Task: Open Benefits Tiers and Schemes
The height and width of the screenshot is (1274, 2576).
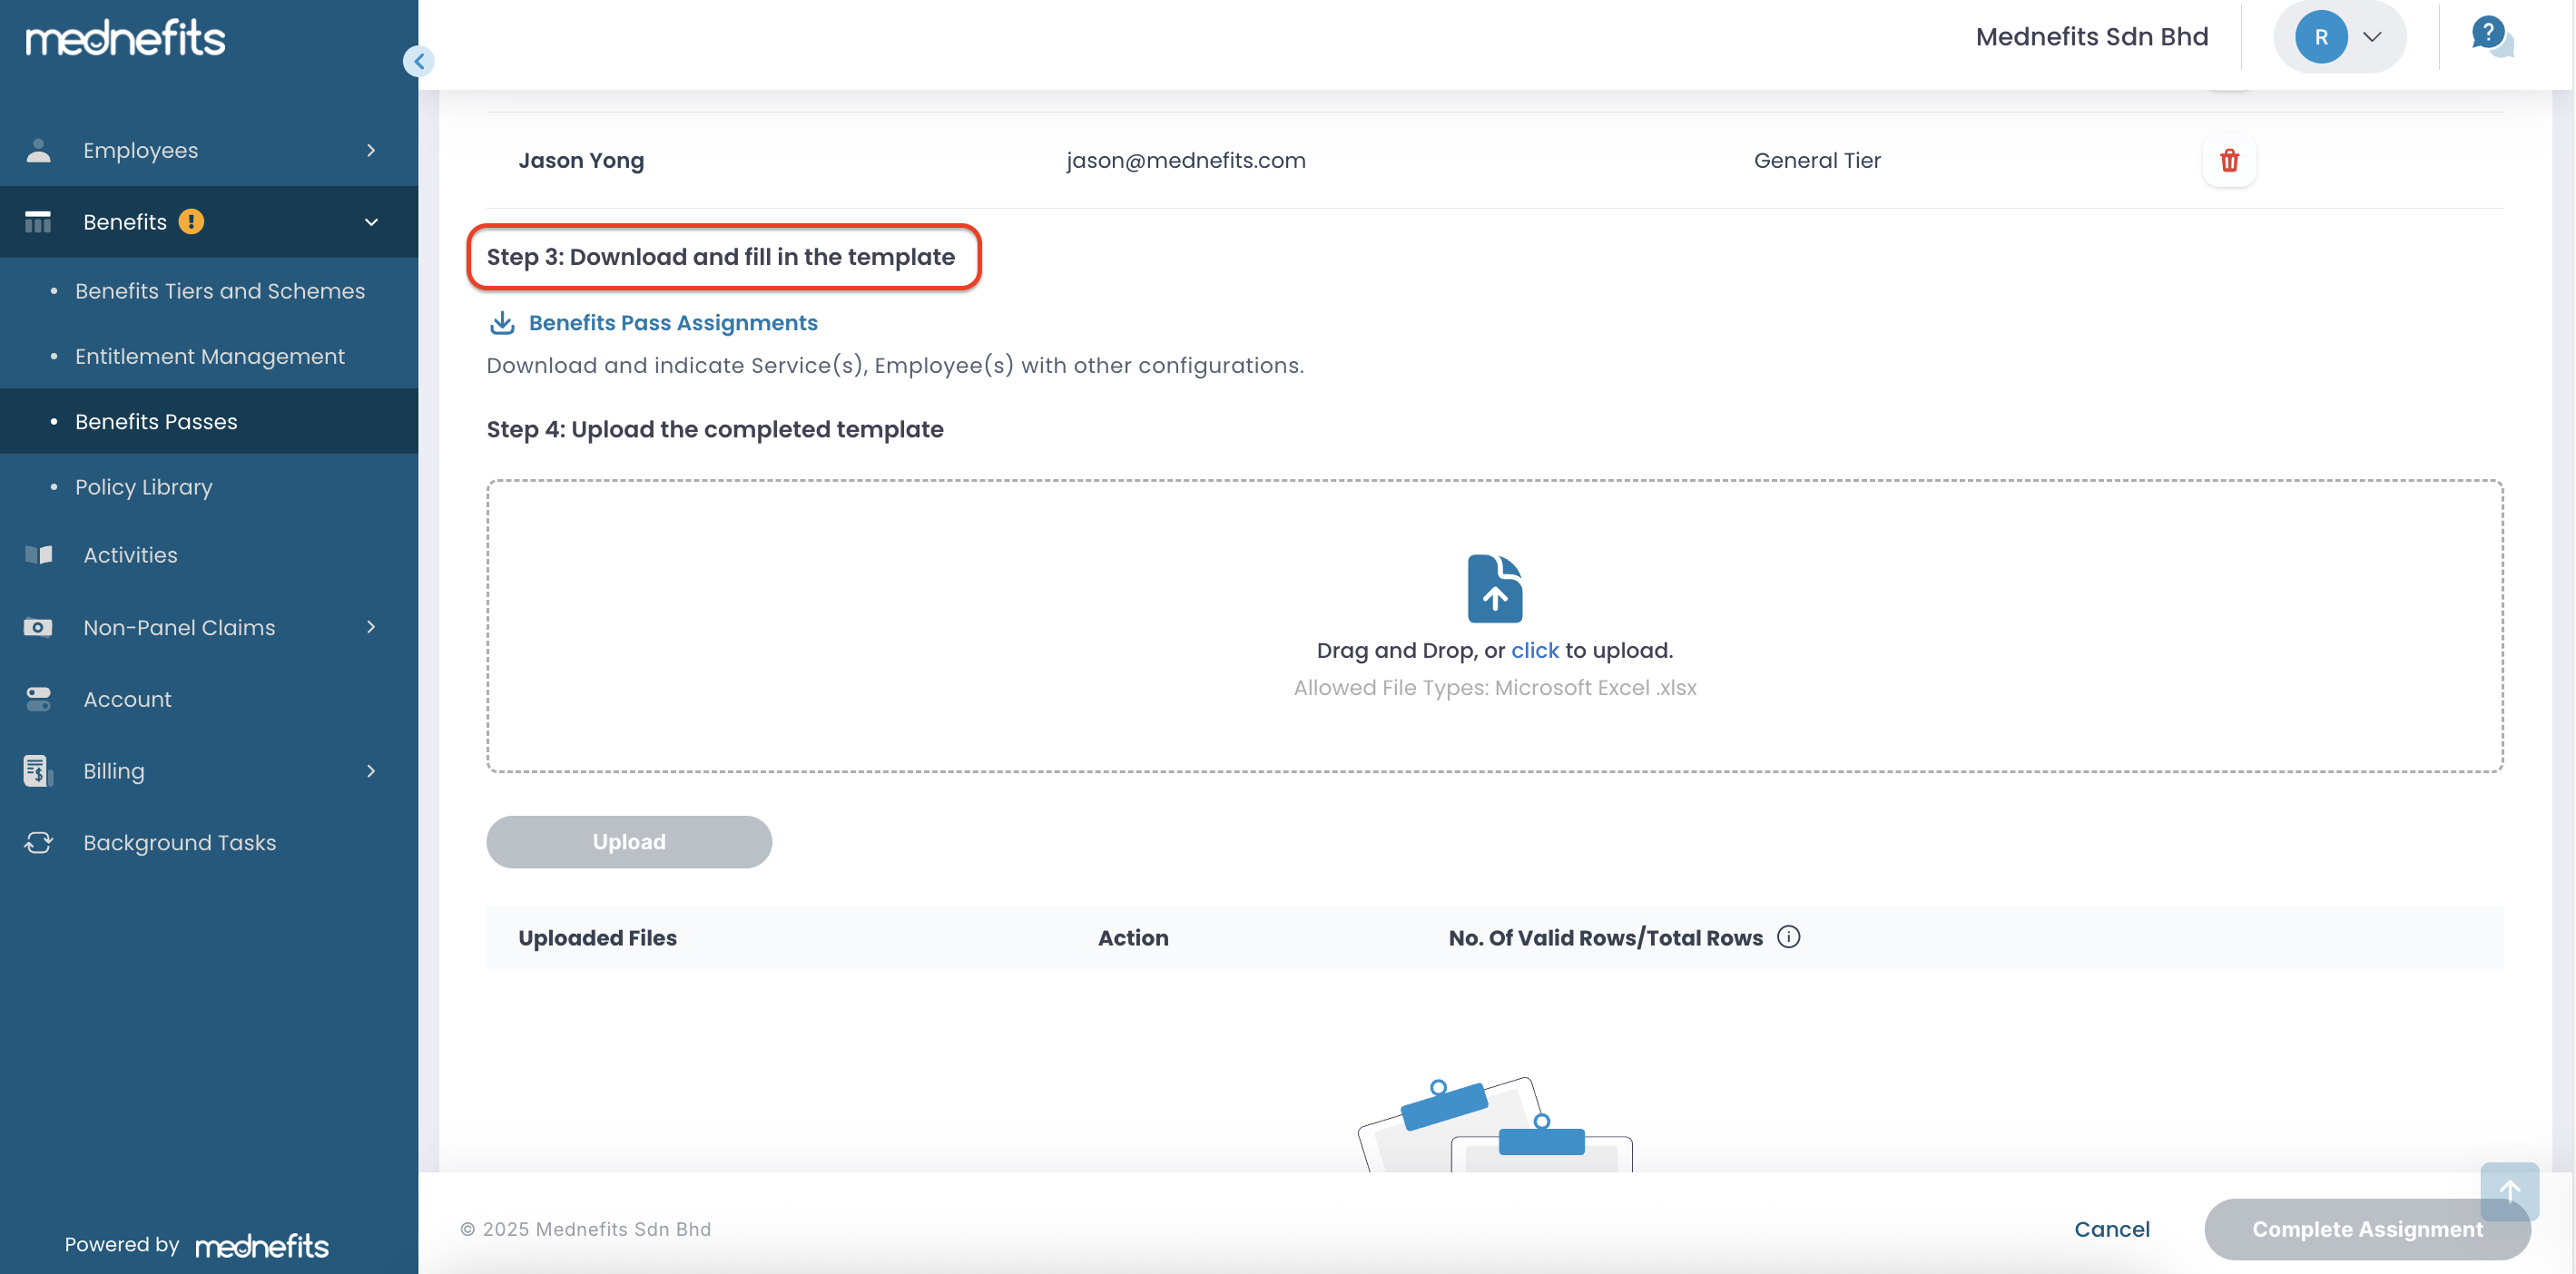Action: (220, 291)
